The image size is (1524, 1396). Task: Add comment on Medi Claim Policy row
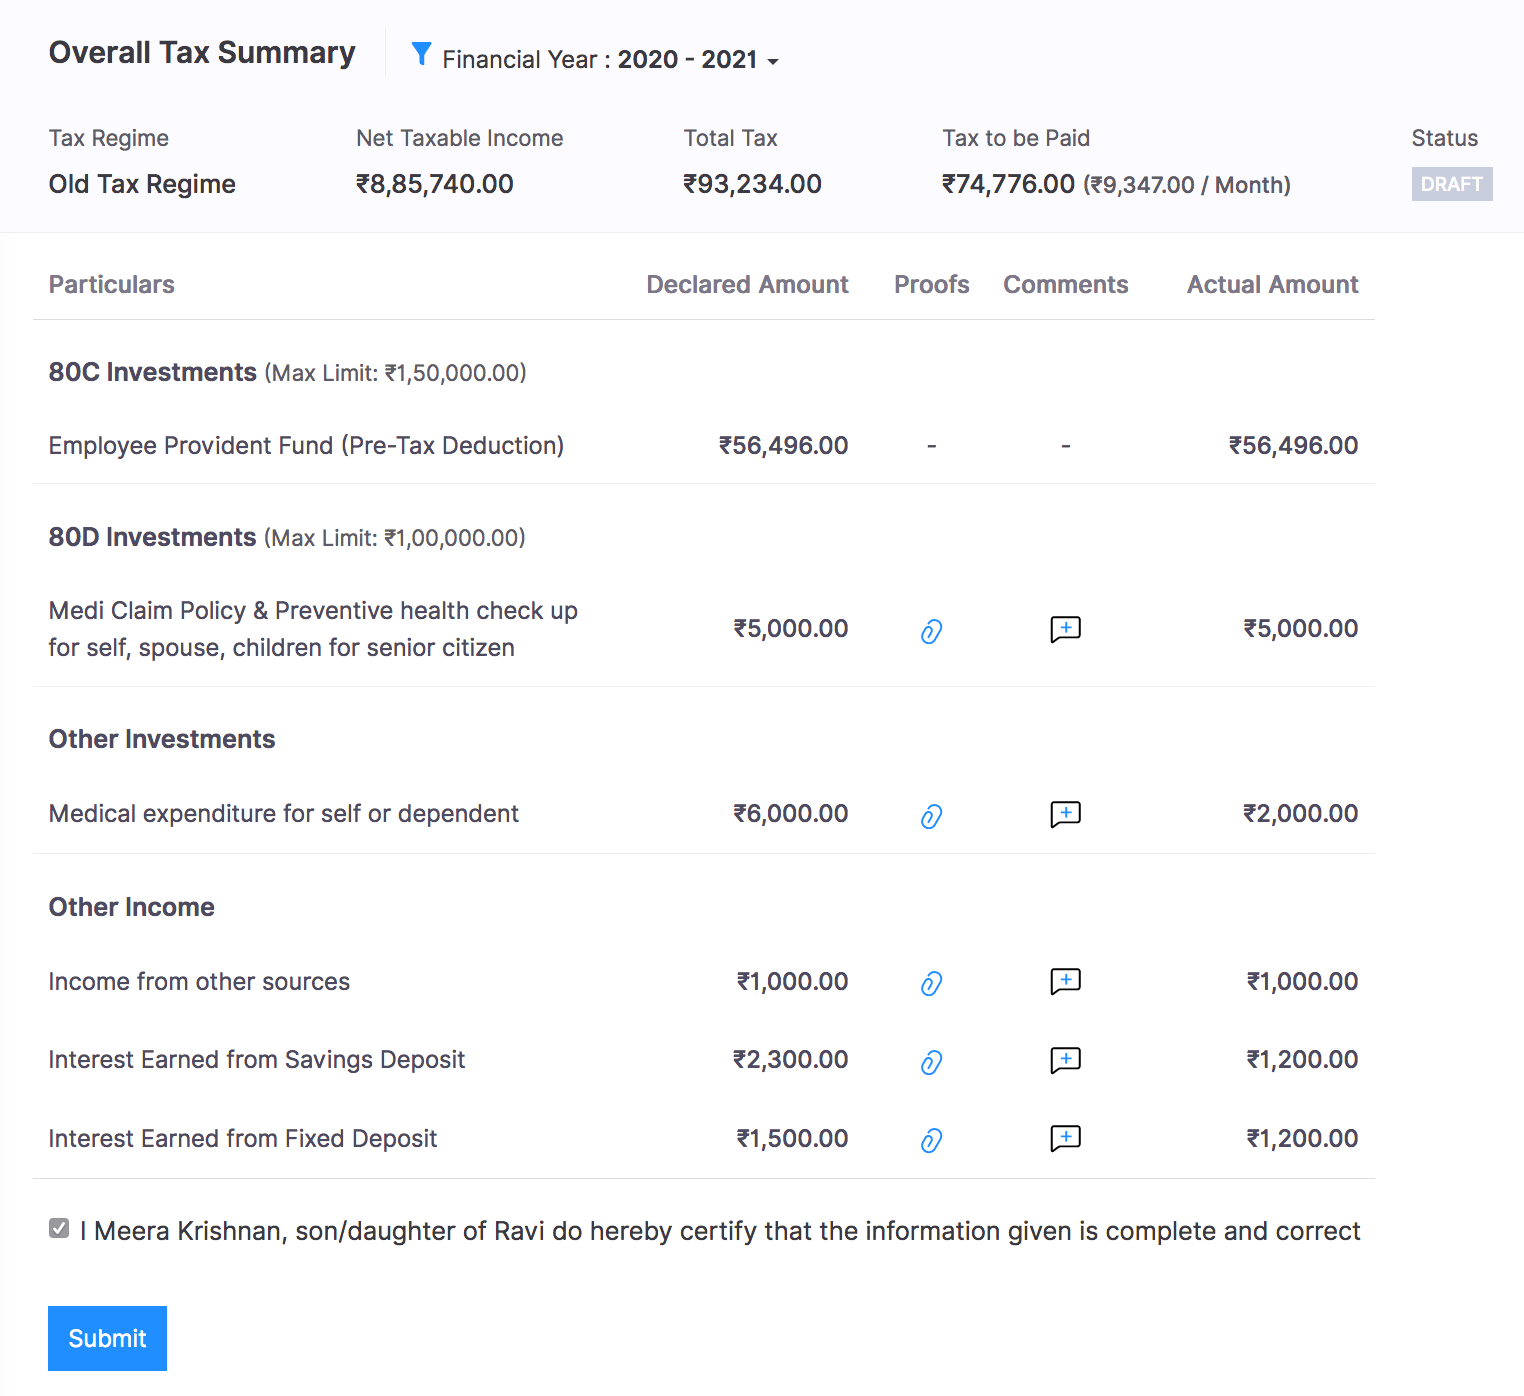[x=1065, y=629]
